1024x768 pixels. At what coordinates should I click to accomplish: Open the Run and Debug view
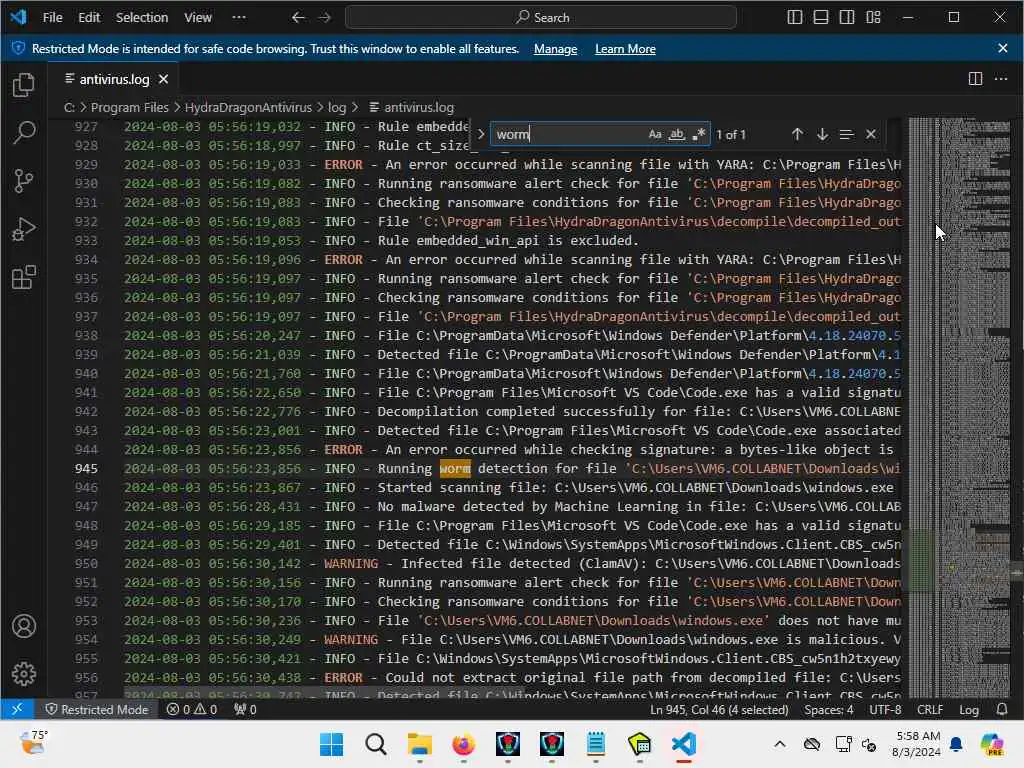24,229
